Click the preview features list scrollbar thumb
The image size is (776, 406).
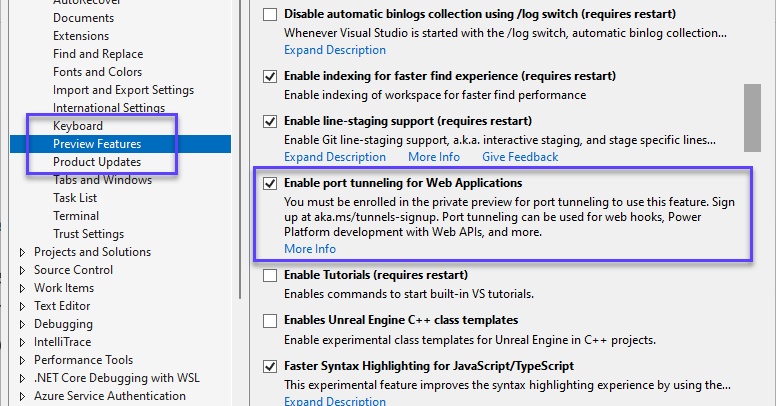click(x=752, y=118)
